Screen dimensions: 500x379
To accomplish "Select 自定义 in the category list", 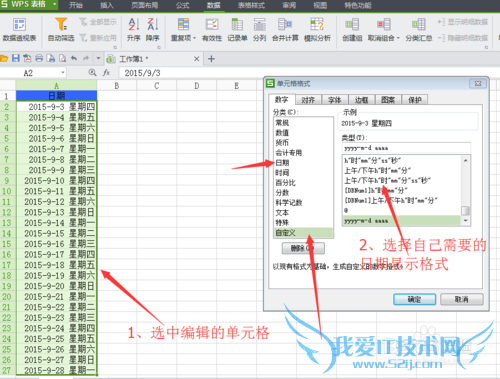I will pos(303,233).
